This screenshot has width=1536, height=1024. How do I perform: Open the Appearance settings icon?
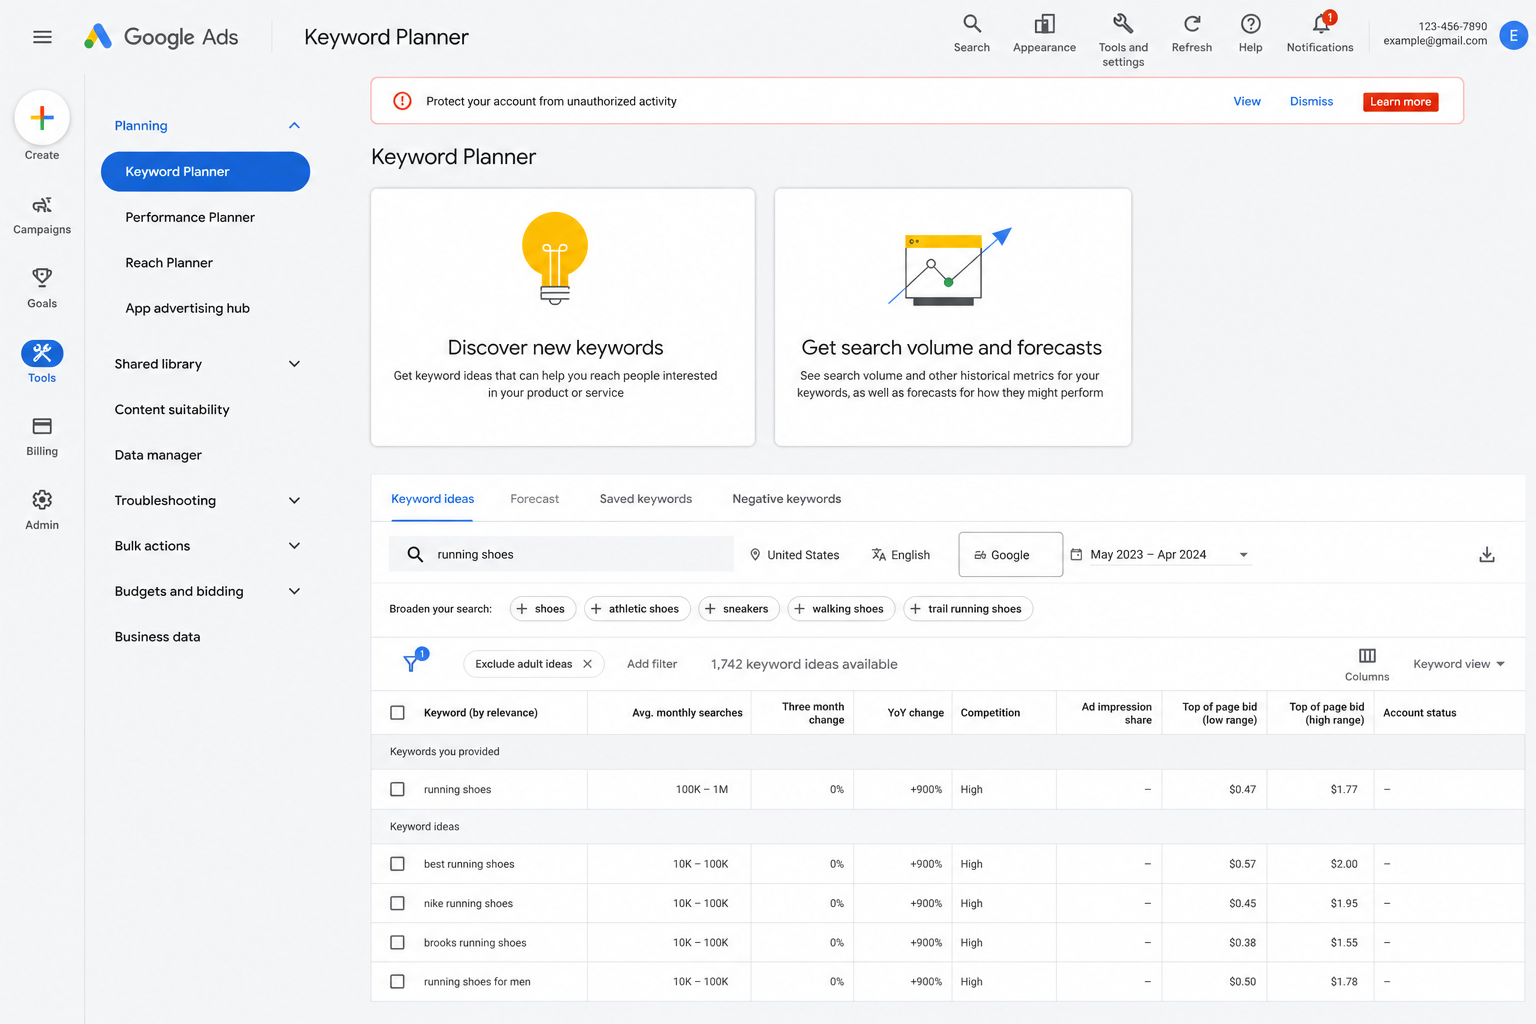[1044, 33]
